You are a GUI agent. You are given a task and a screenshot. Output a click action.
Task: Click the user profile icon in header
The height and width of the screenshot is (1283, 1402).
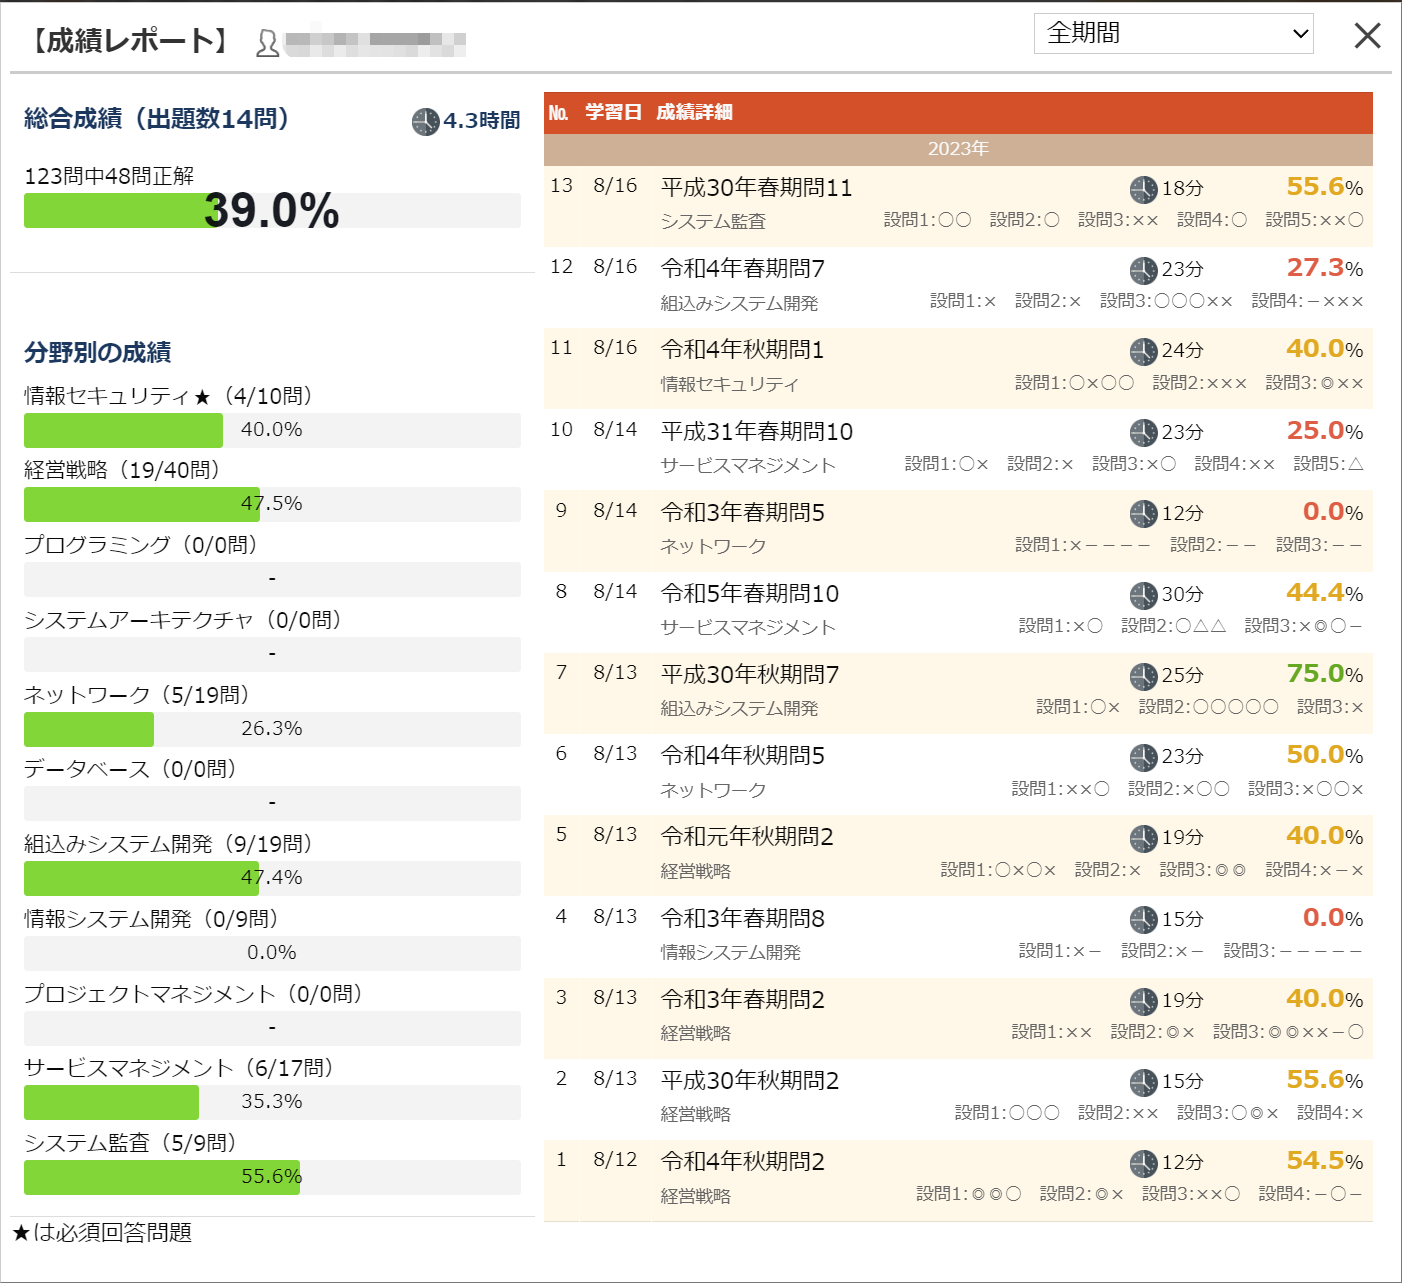[267, 43]
